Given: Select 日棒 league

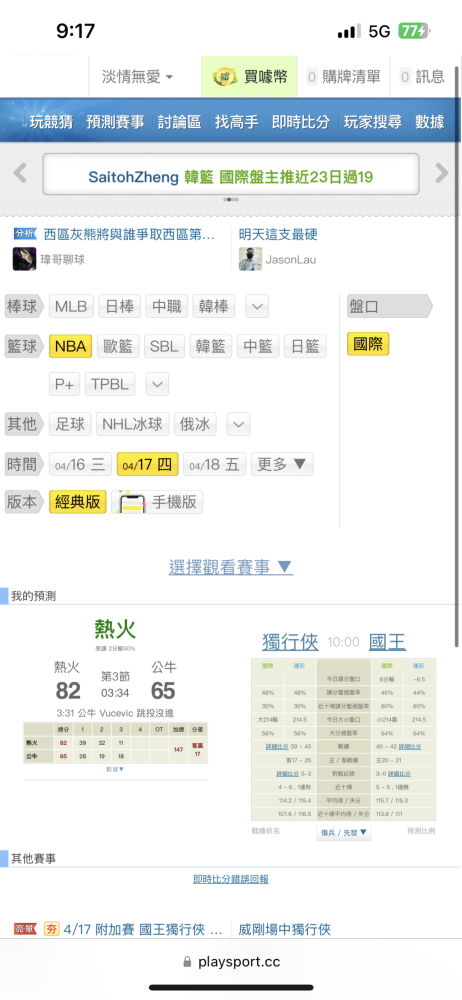Looking at the screenshot, I should tap(119, 306).
